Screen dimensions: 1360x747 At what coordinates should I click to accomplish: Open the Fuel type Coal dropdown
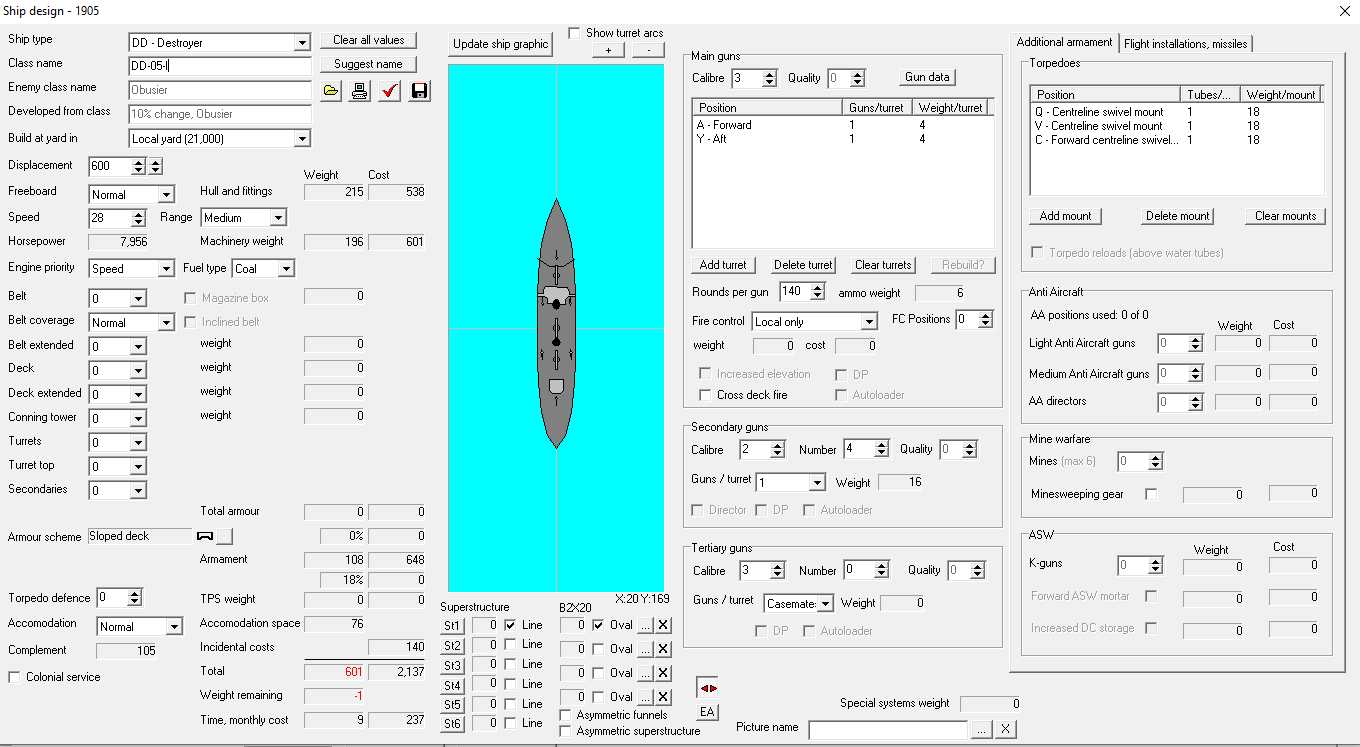pos(286,269)
